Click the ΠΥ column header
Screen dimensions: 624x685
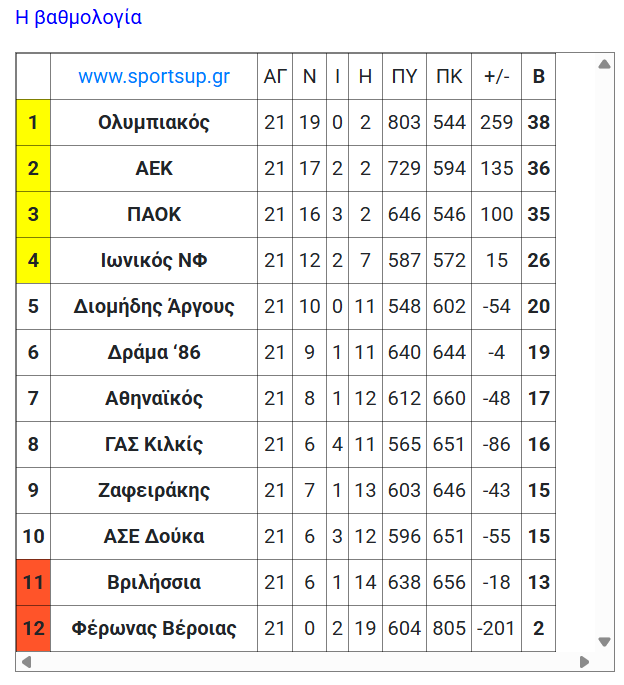405,77
